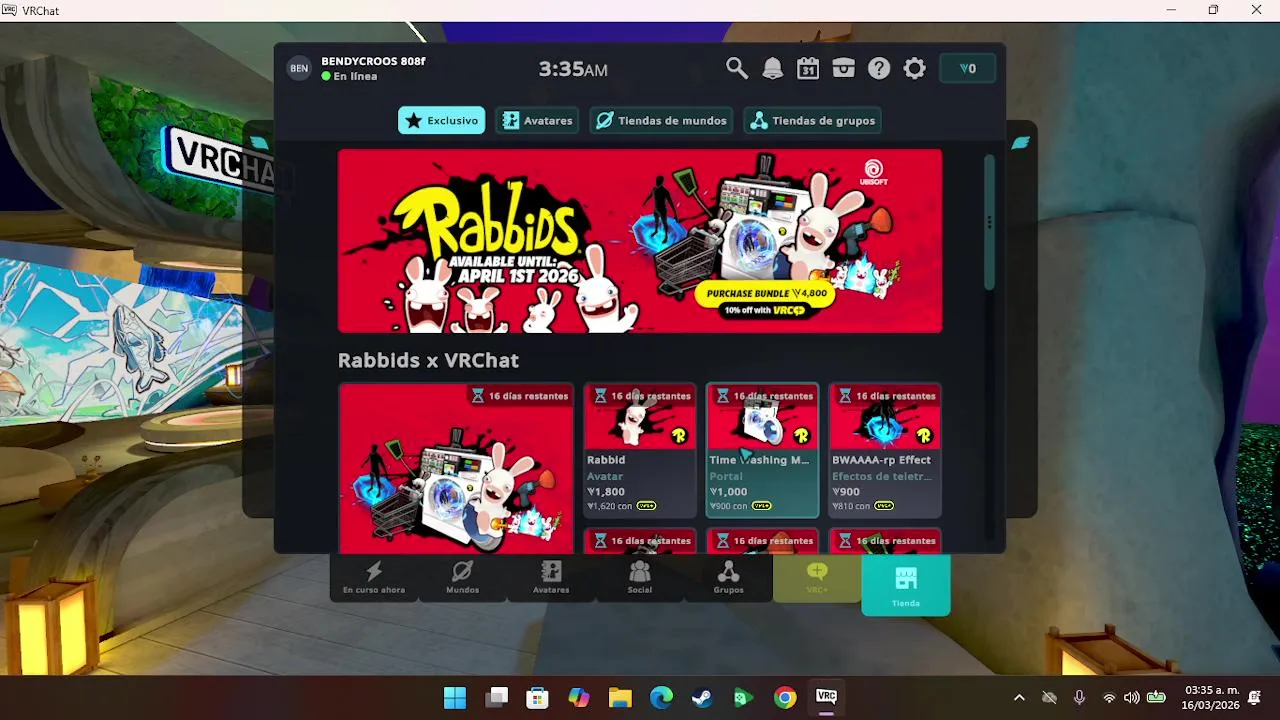Click the Rabbids x VRChat heading

428,360
